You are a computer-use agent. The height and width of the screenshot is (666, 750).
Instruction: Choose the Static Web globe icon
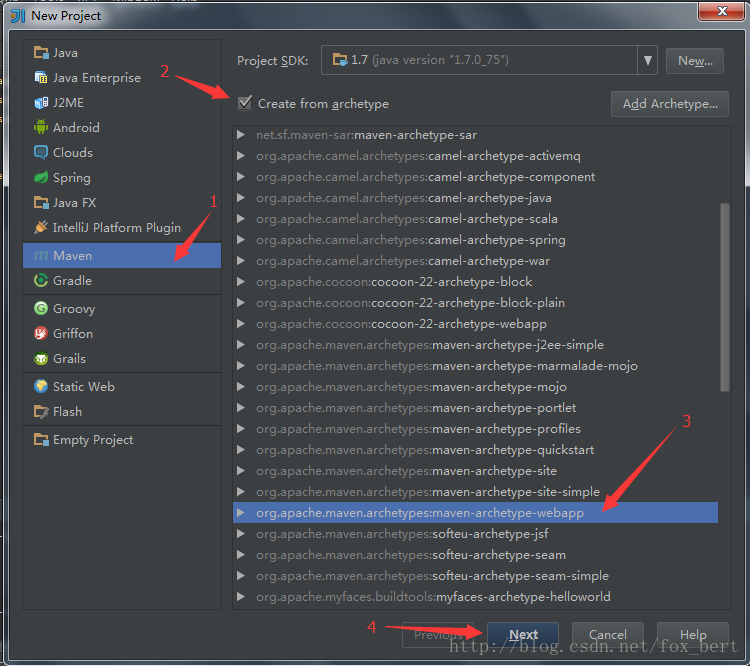coord(41,387)
